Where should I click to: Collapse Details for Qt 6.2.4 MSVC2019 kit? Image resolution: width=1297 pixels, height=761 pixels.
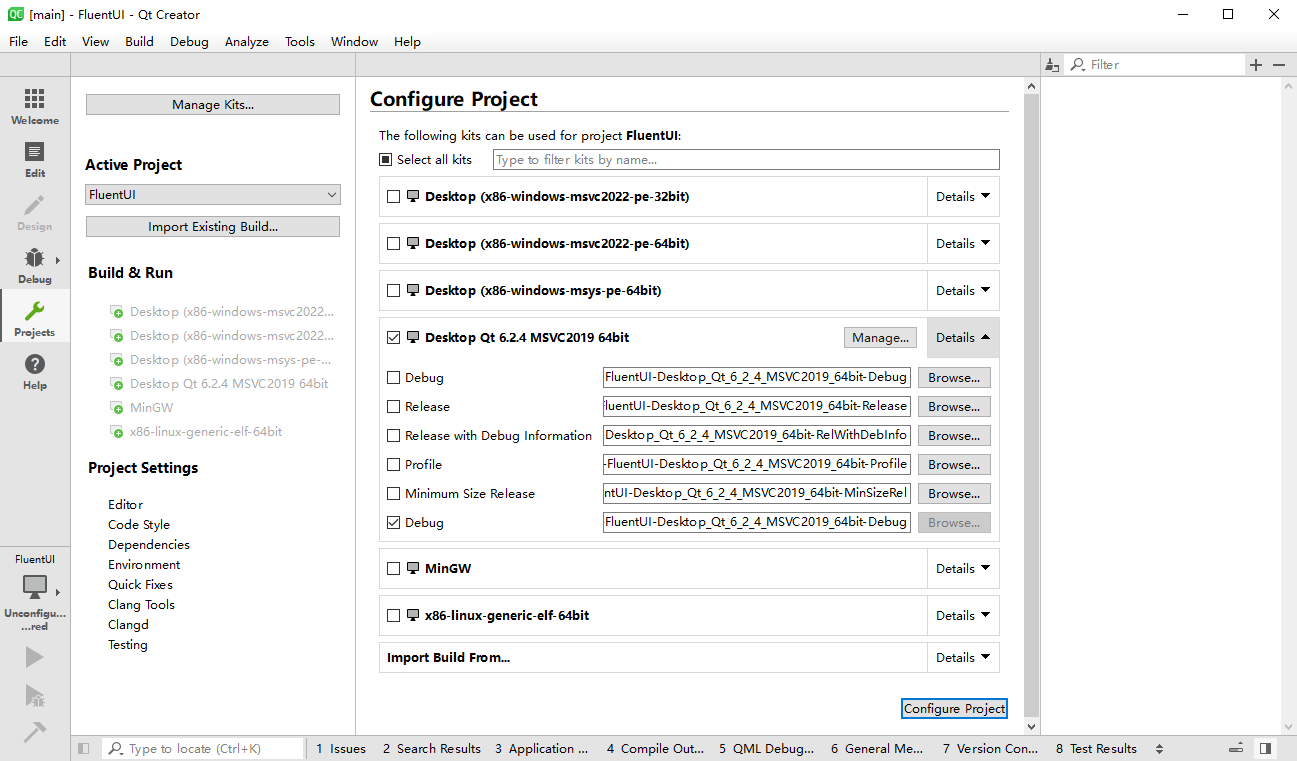click(x=963, y=338)
